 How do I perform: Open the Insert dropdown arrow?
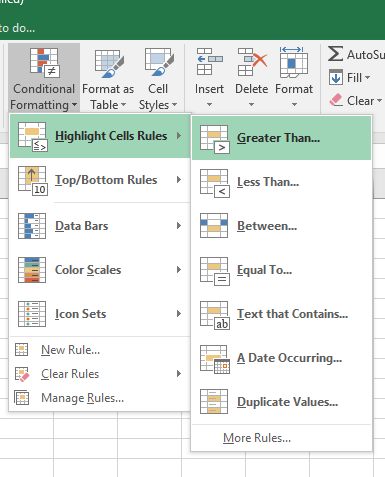tap(209, 104)
